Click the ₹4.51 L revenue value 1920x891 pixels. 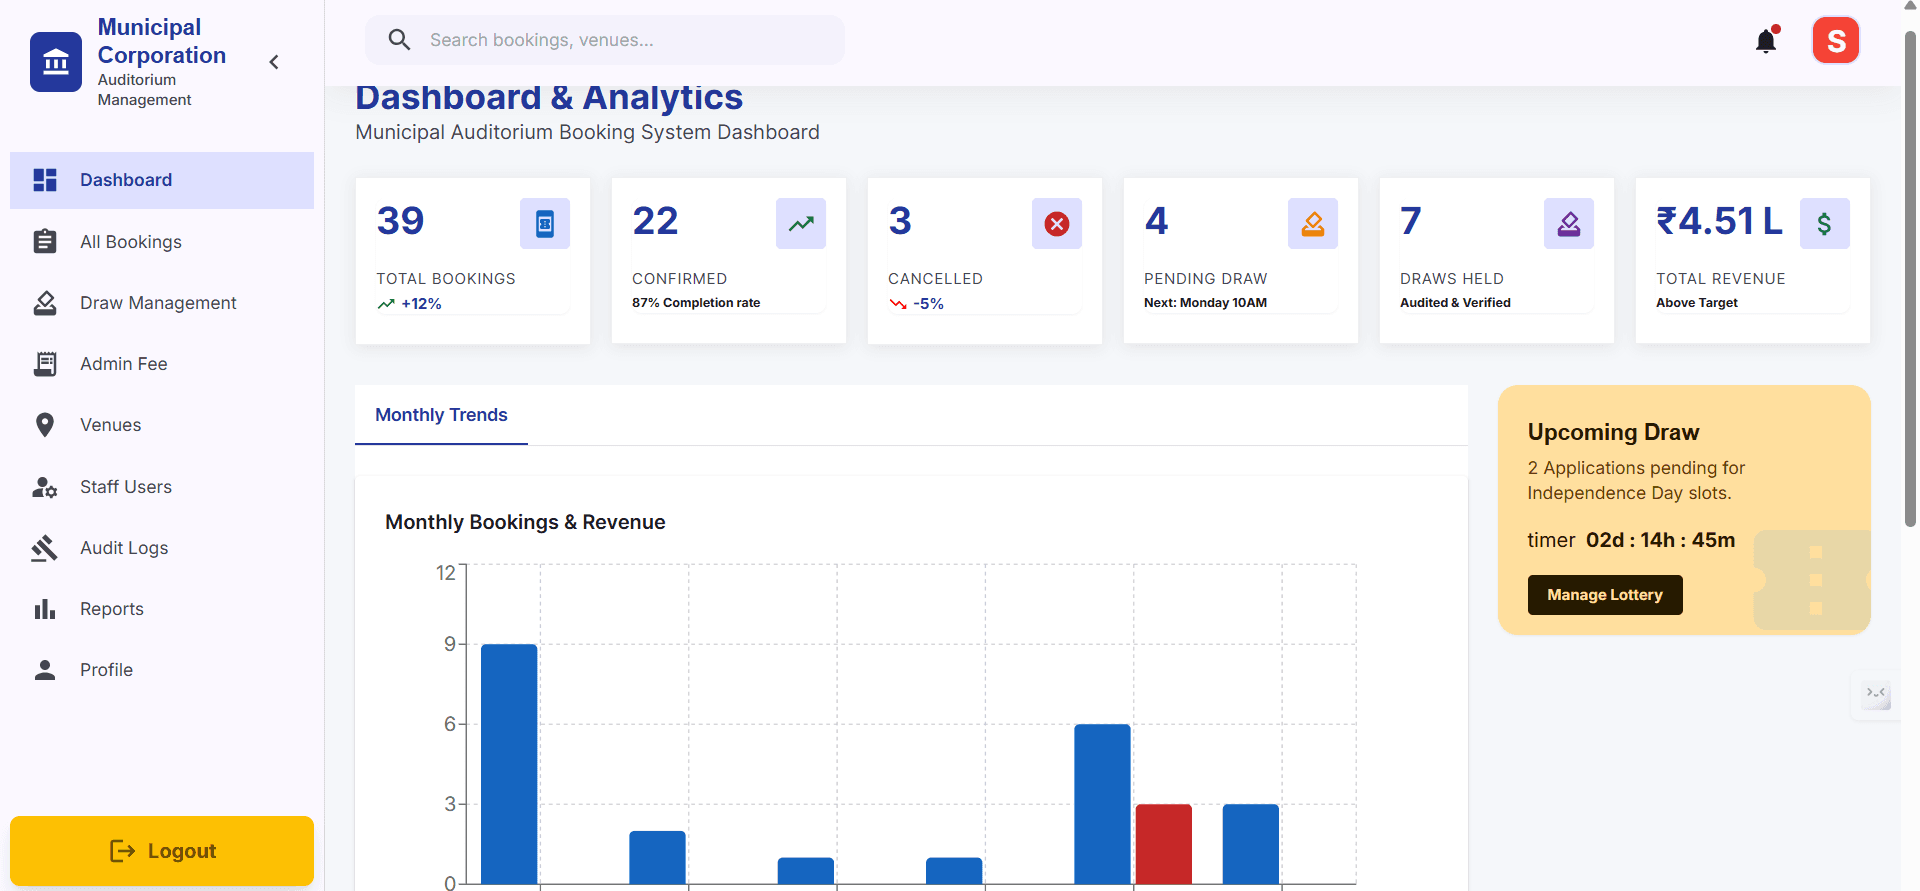pyautogui.click(x=1719, y=221)
